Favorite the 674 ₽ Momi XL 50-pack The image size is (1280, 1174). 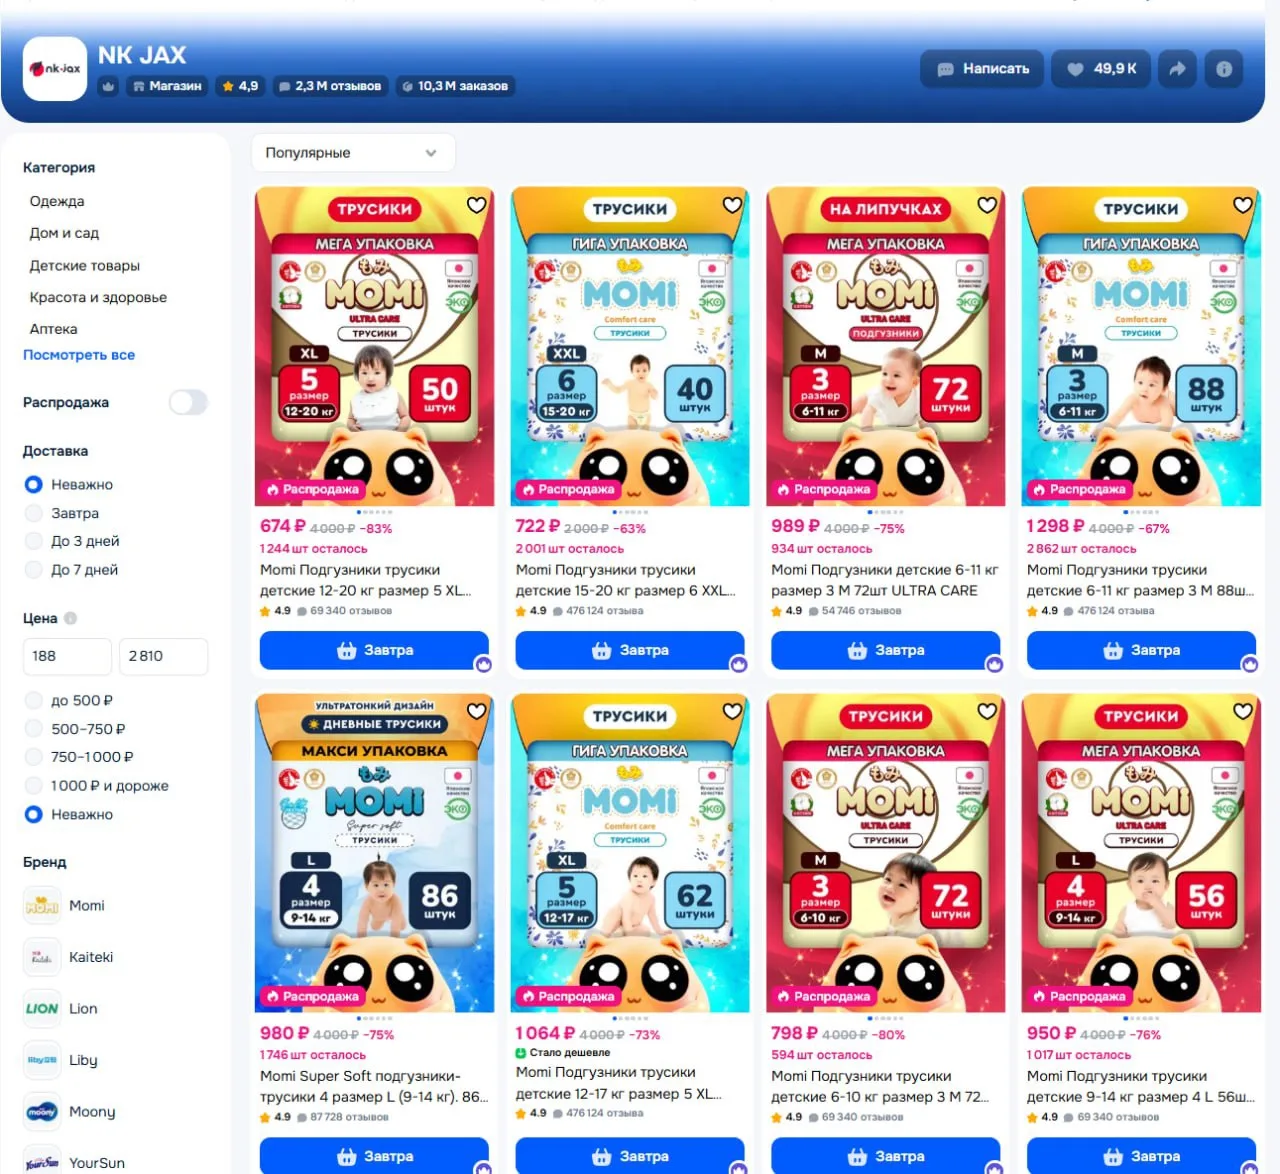[477, 205]
